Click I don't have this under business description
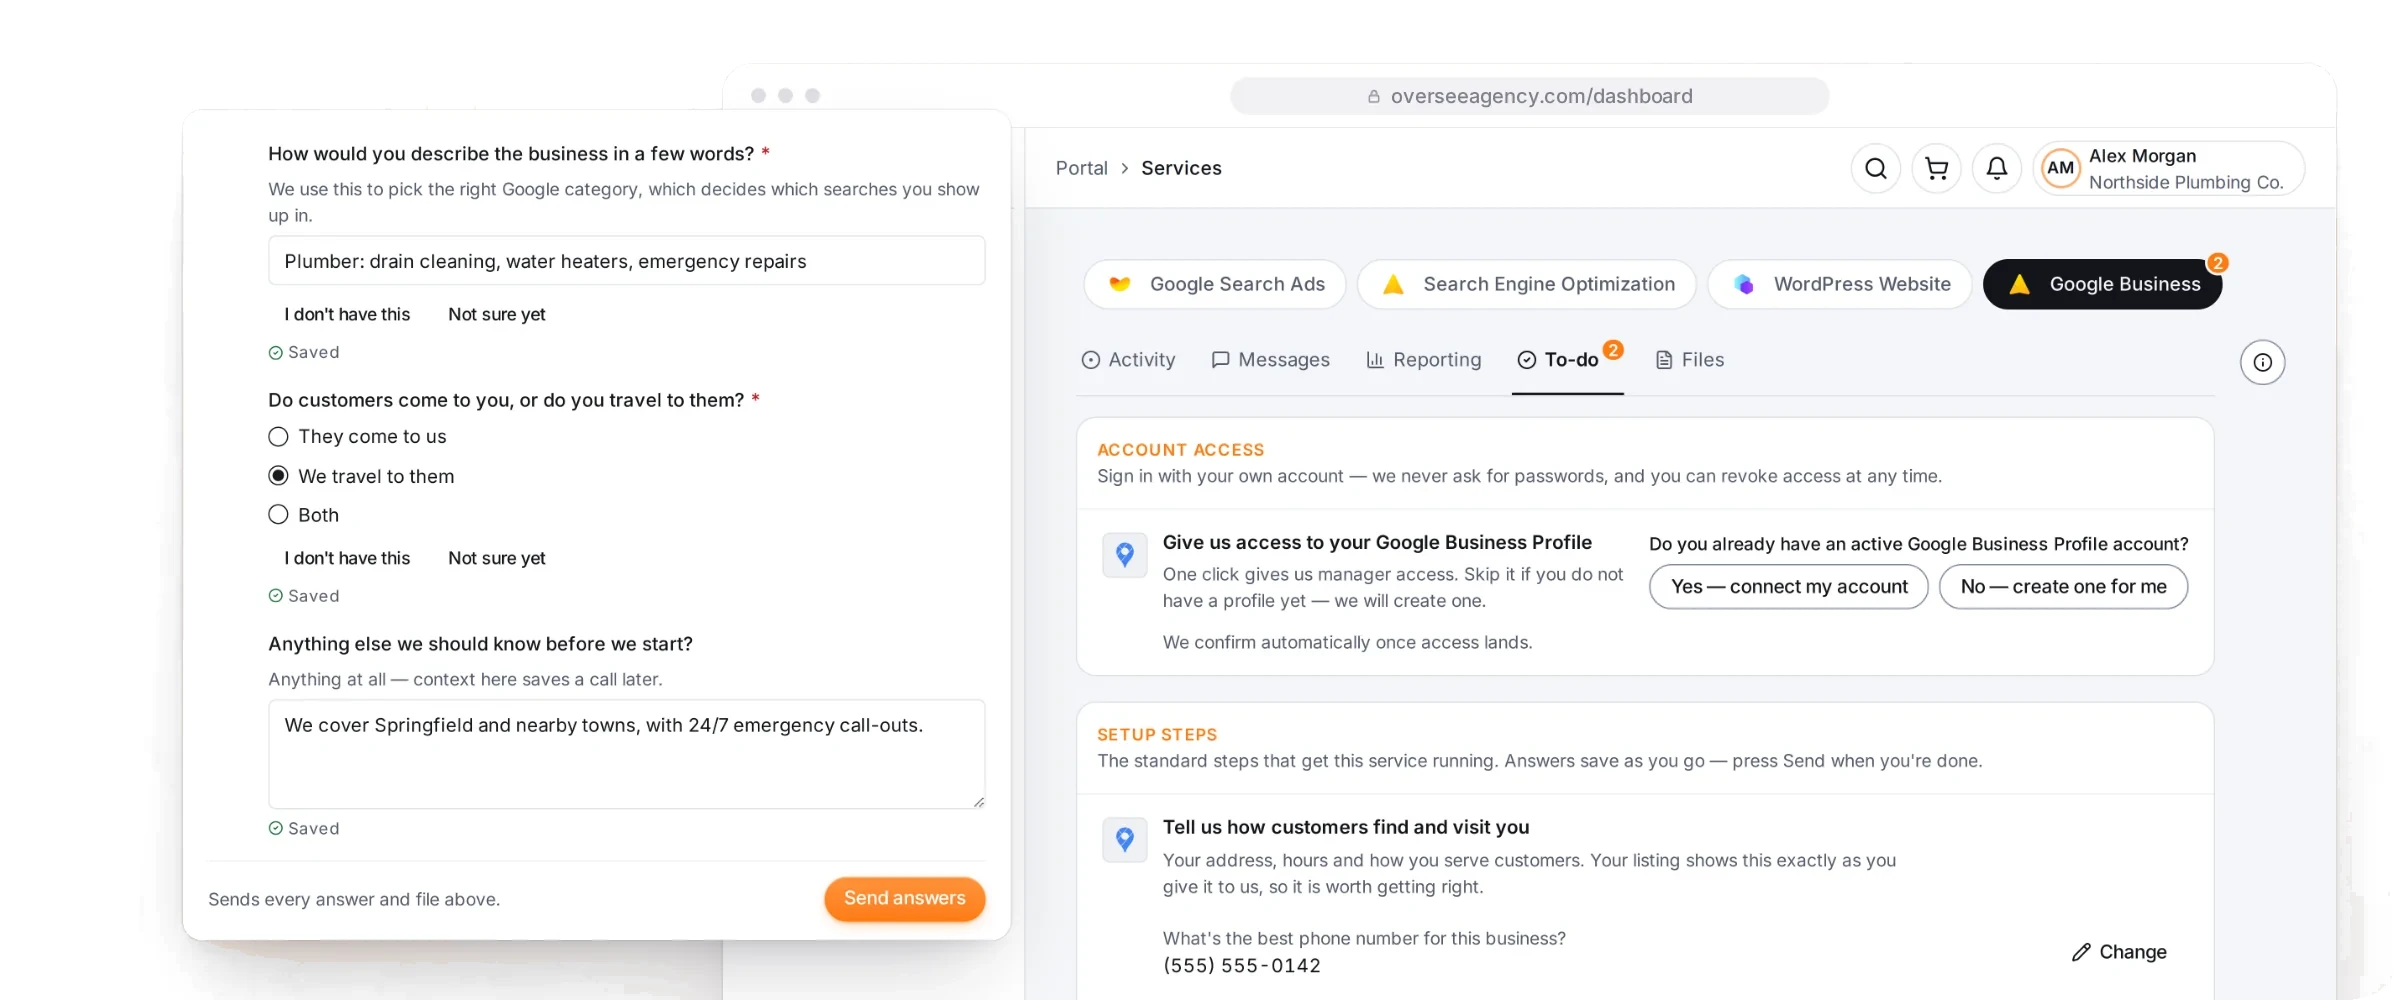 pyautogui.click(x=347, y=314)
